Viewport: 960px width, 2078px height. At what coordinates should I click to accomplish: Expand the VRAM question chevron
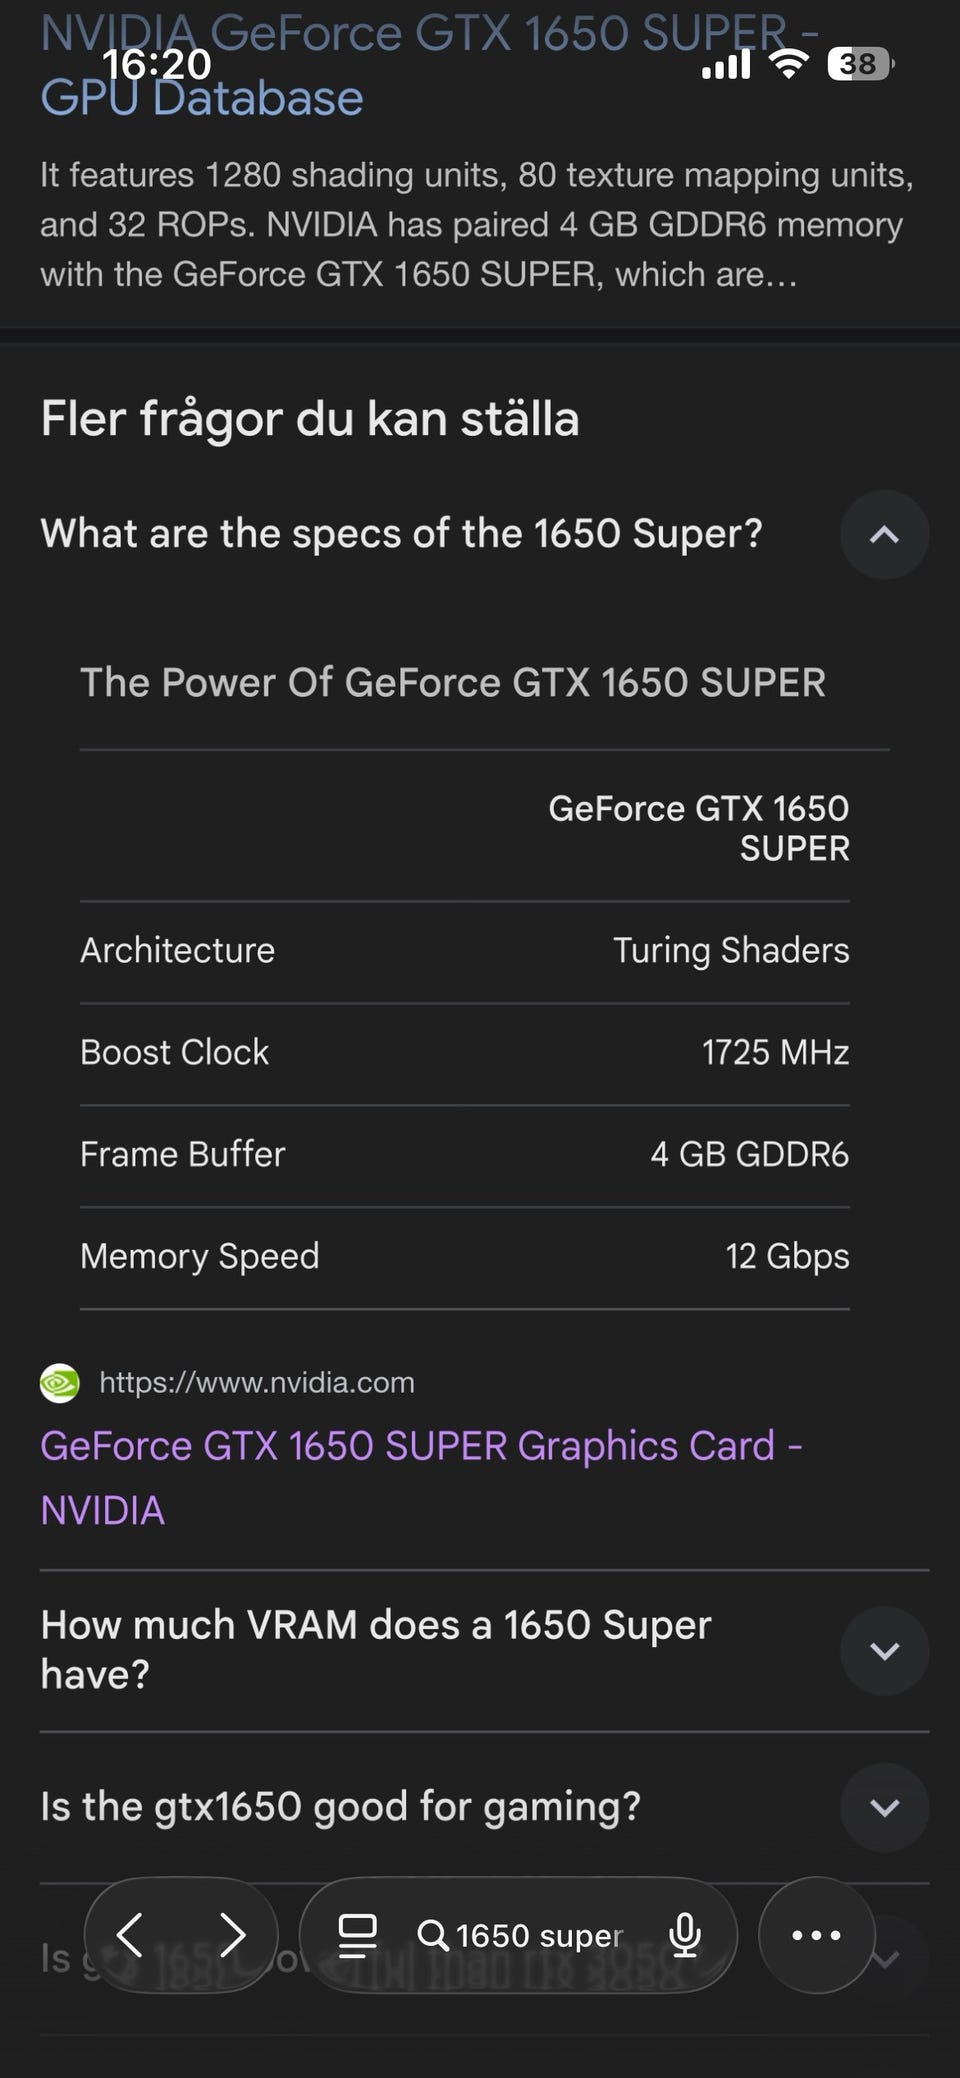pyautogui.click(x=884, y=1651)
